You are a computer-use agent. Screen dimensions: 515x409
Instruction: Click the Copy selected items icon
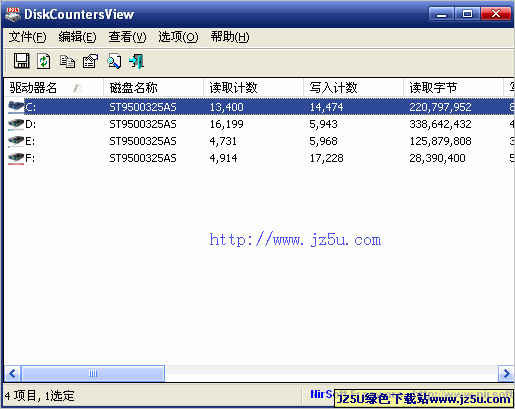point(67,62)
